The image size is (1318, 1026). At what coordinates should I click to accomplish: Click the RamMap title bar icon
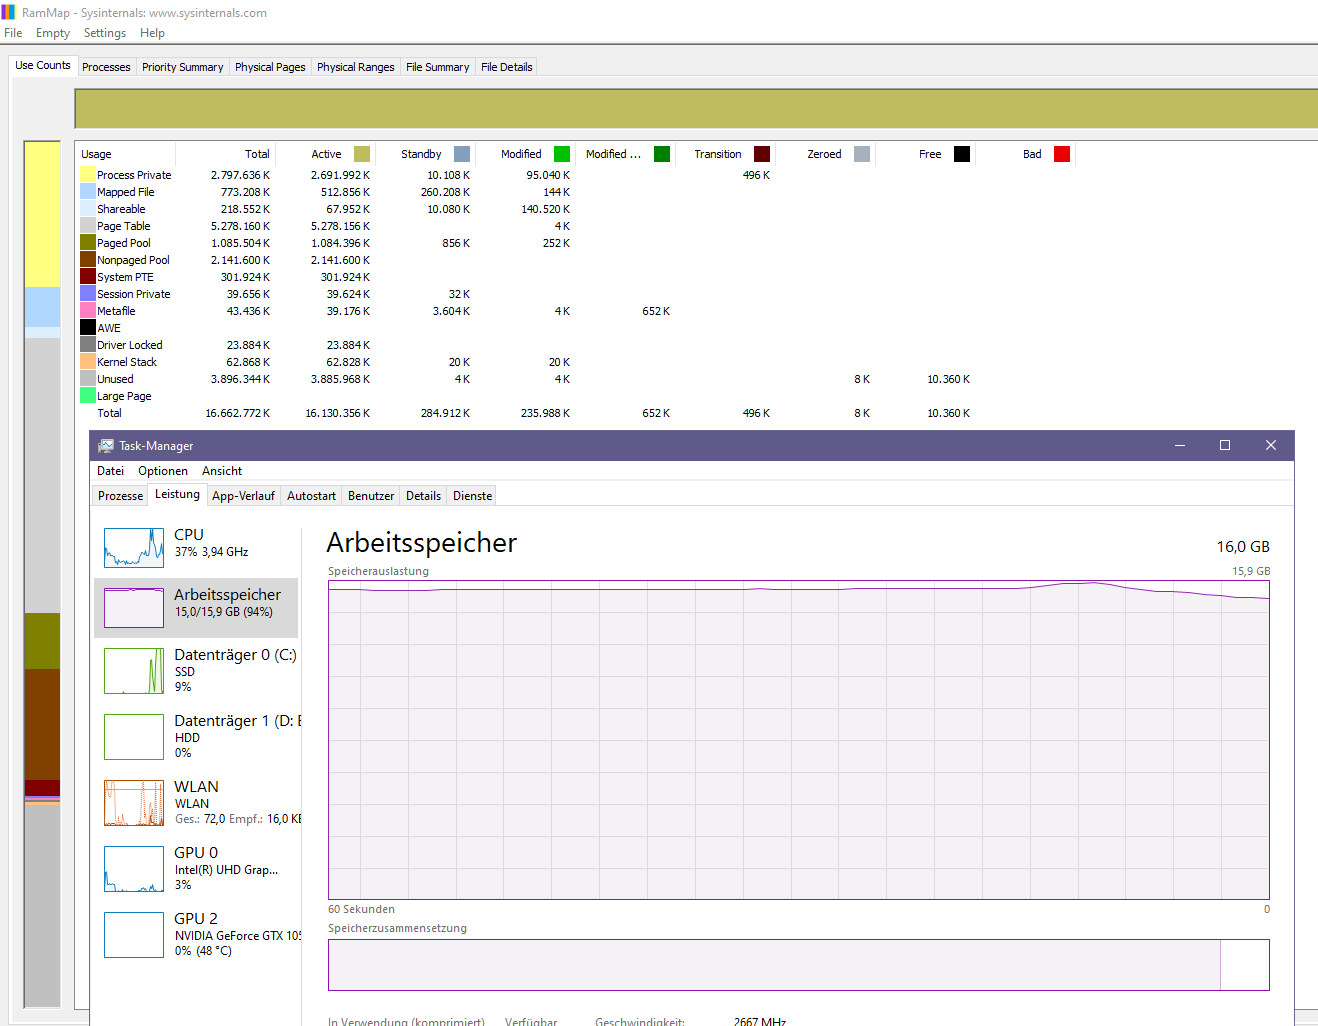9,12
